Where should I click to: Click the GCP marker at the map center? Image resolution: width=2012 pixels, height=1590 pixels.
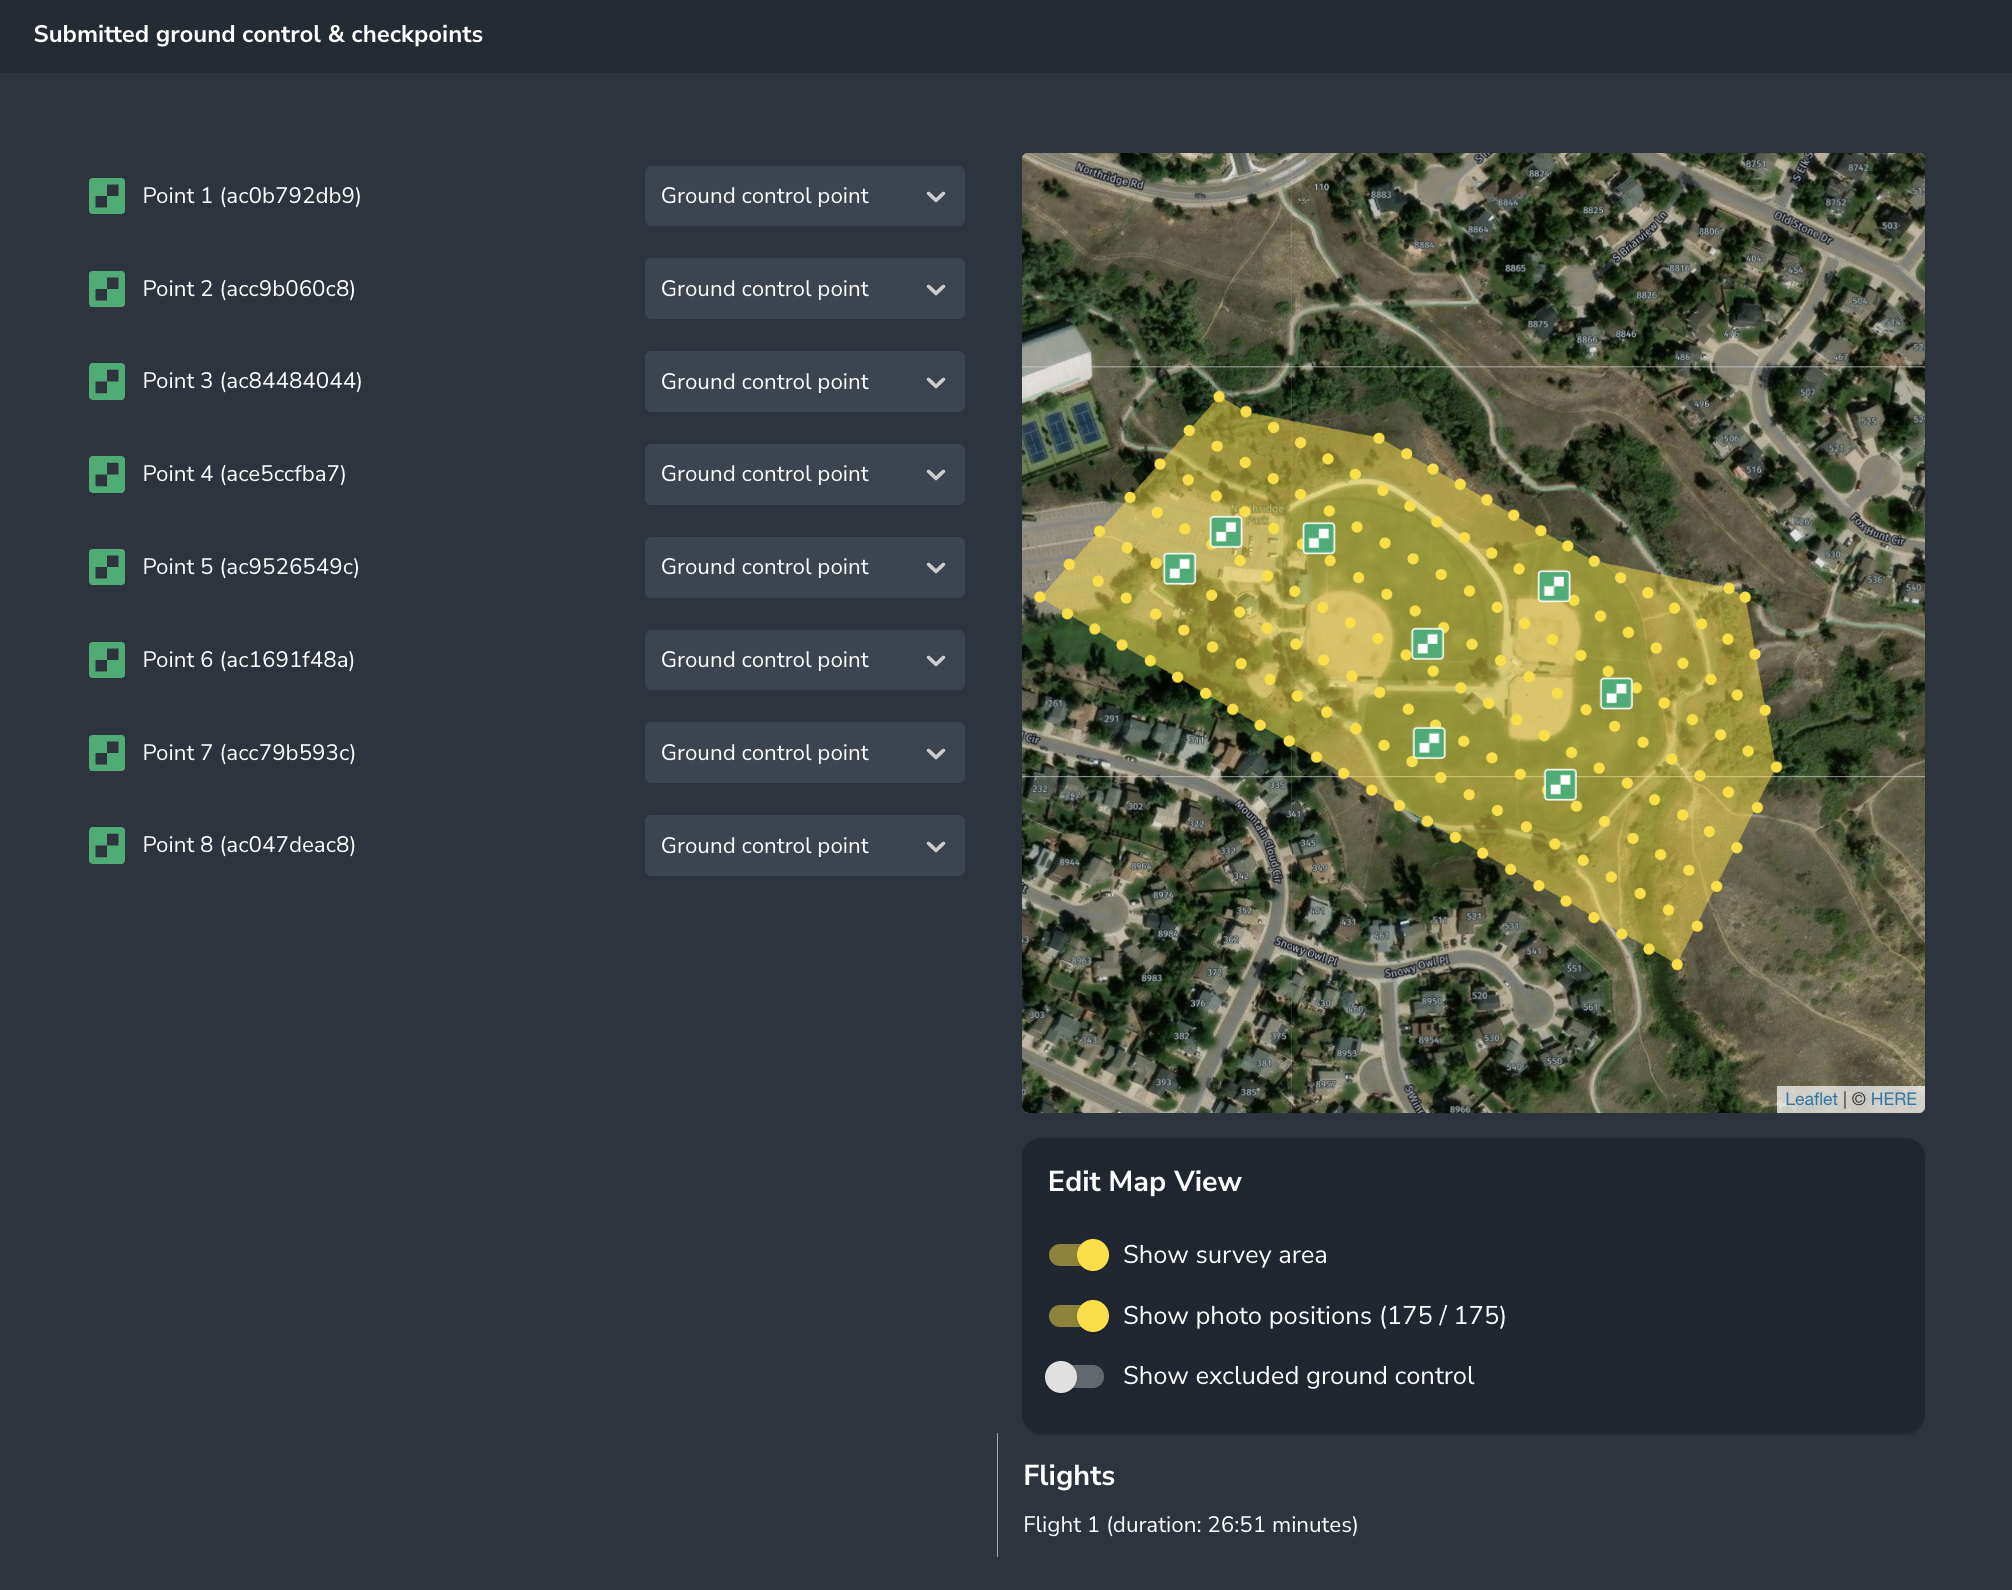click(1428, 644)
